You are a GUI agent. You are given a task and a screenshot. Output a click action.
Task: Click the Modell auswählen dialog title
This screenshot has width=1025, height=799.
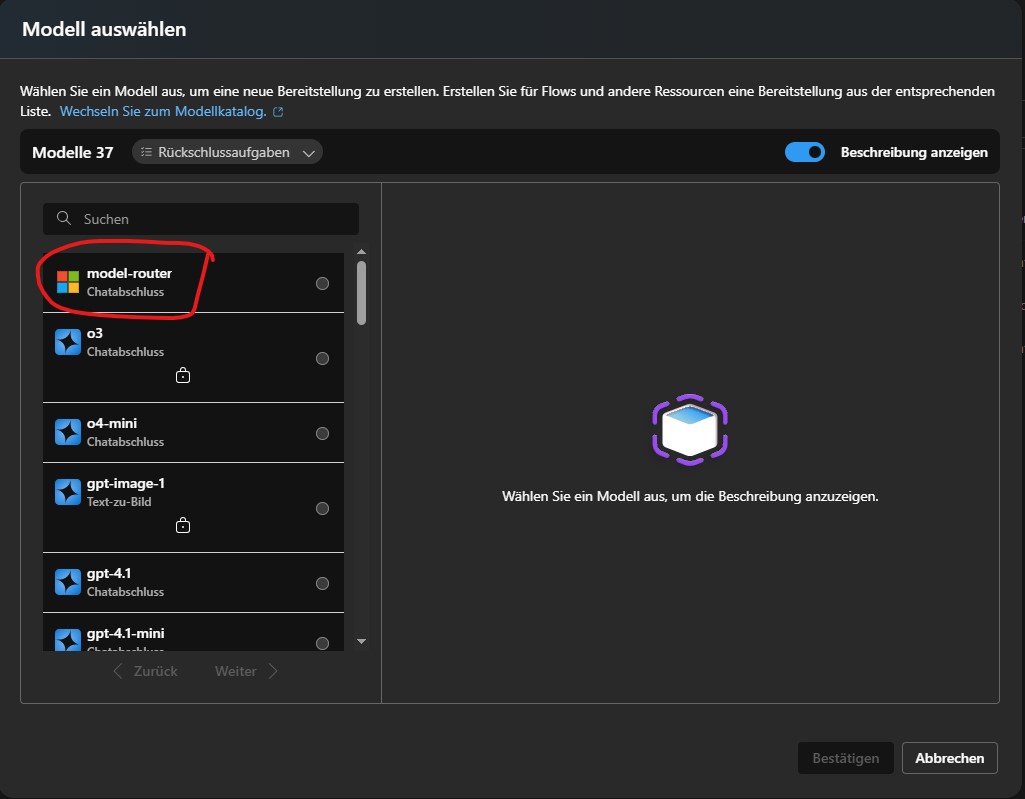click(x=105, y=29)
